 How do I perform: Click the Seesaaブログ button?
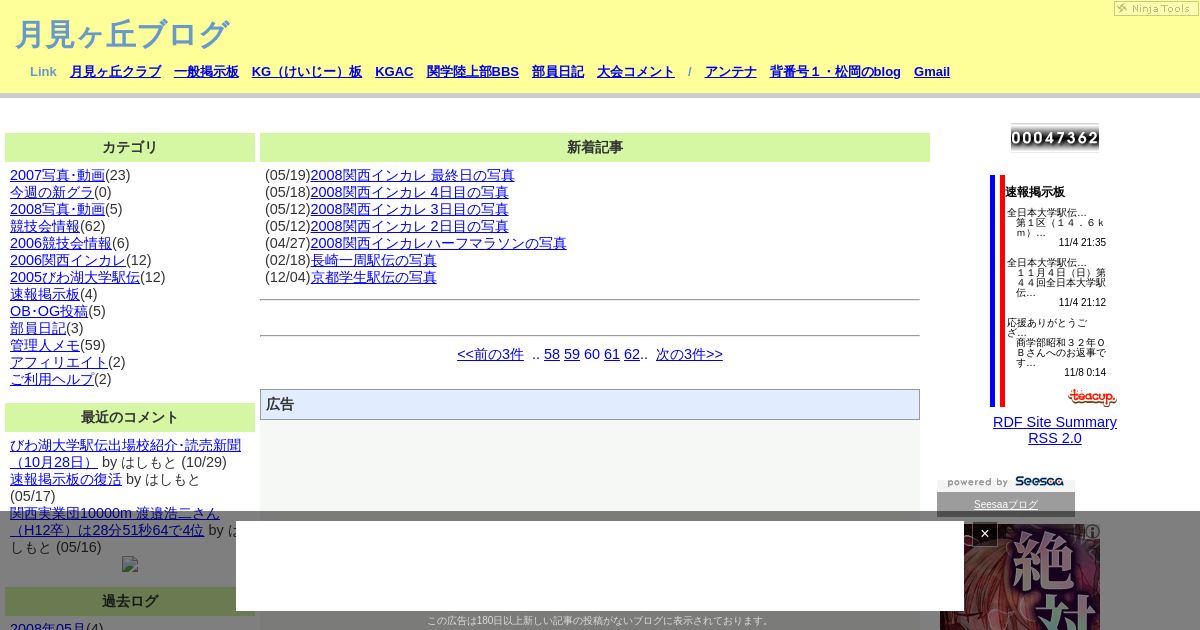pyautogui.click(x=1006, y=504)
